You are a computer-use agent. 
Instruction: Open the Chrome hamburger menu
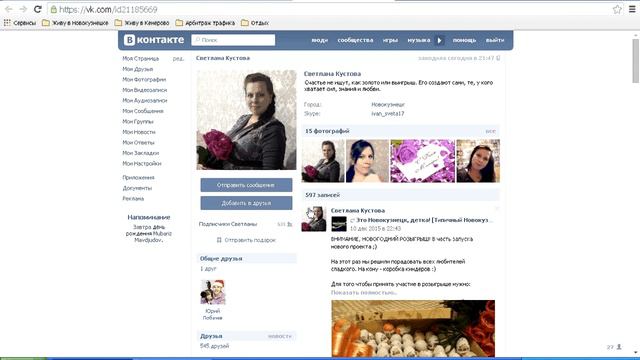click(x=632, y=9)
